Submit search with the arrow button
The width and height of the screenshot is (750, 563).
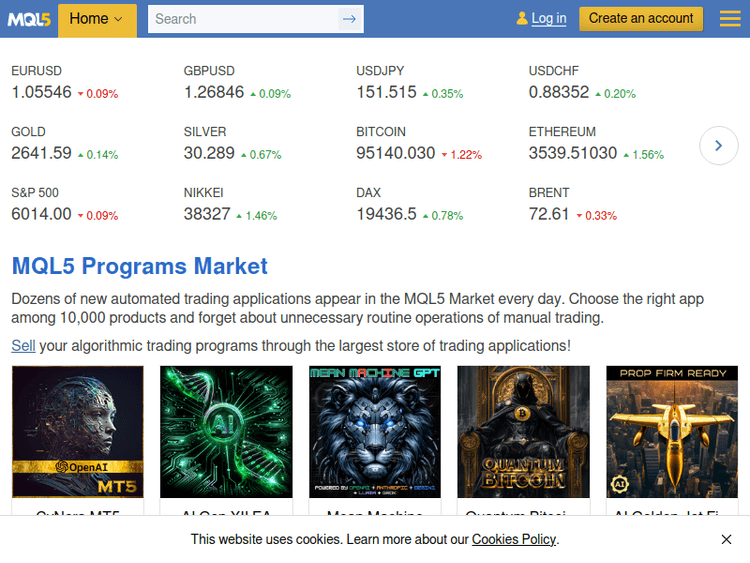coord(349,19)
